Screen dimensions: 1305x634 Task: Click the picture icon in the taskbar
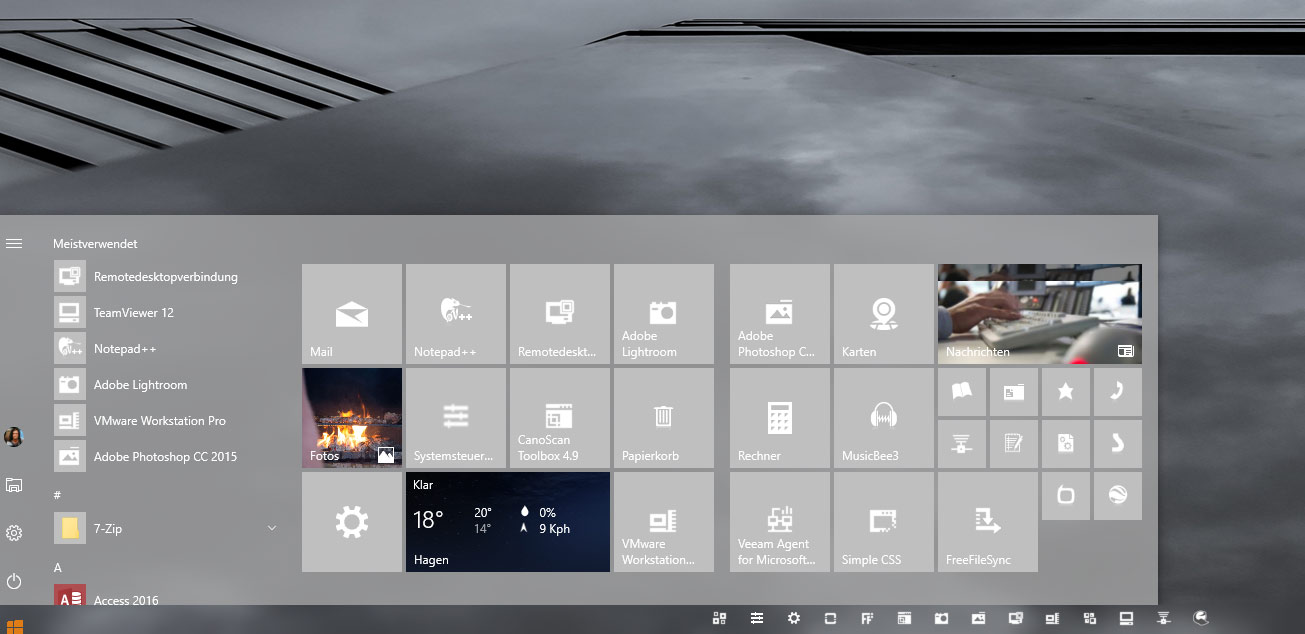(x=979, y=619)
